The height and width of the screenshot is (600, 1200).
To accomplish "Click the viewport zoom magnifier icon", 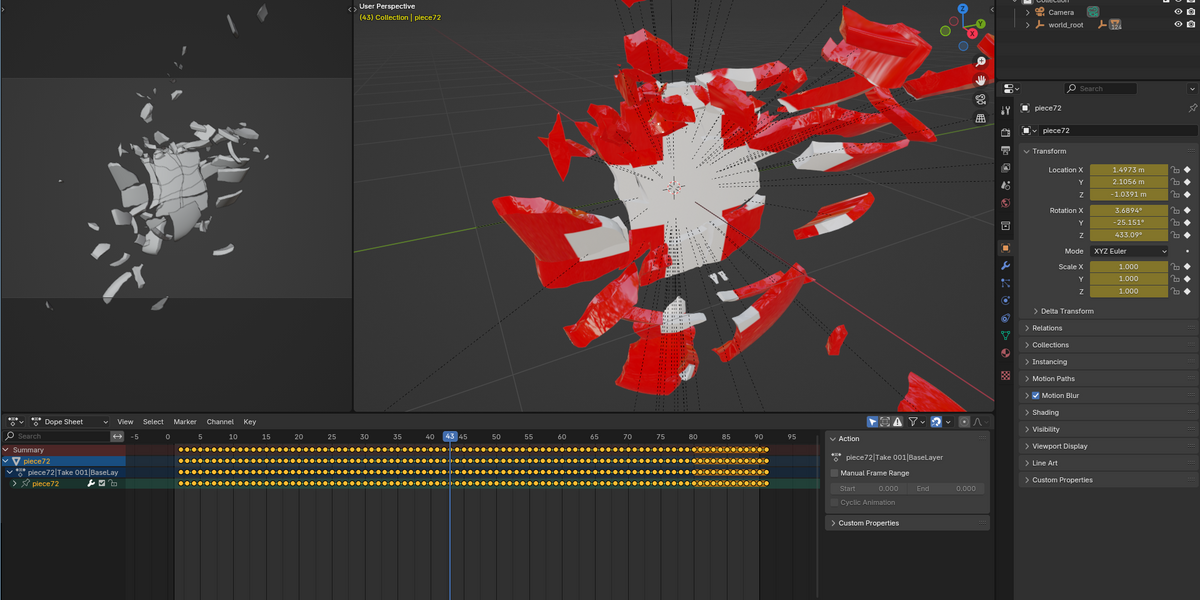I will coord(981,62).
